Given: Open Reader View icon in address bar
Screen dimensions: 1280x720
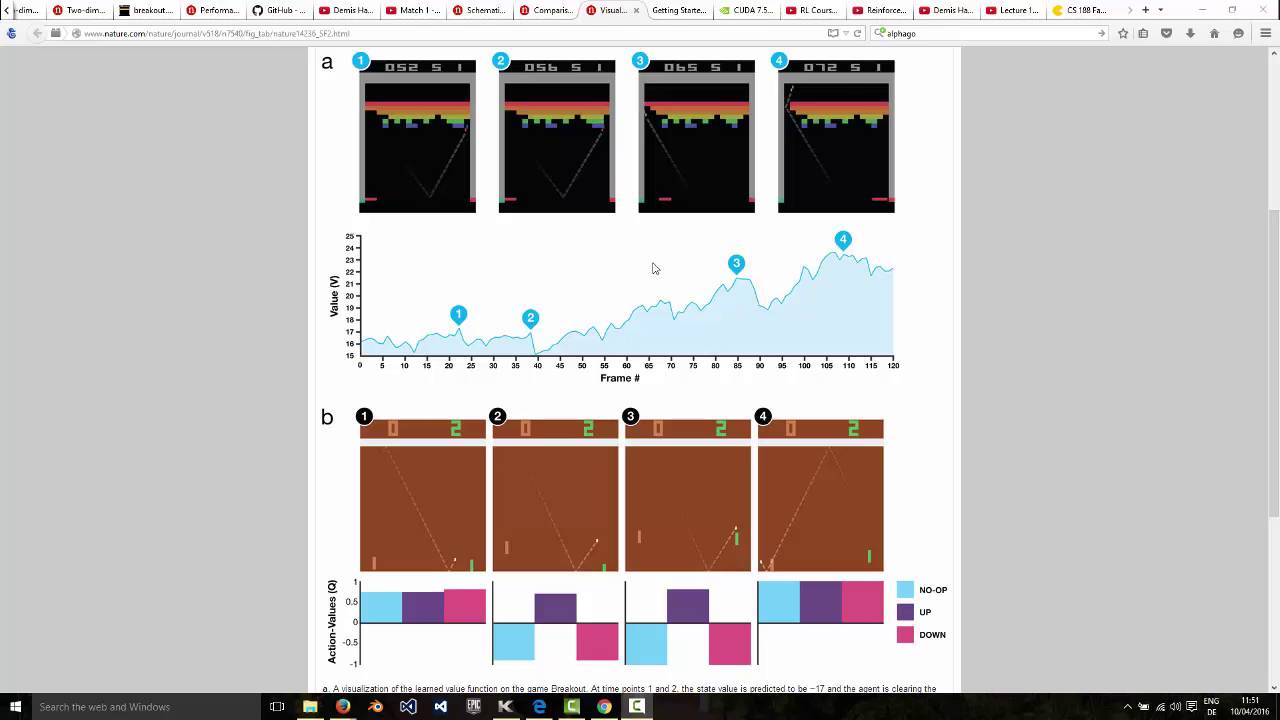Looking at the screenshot, I should [833, 33].
